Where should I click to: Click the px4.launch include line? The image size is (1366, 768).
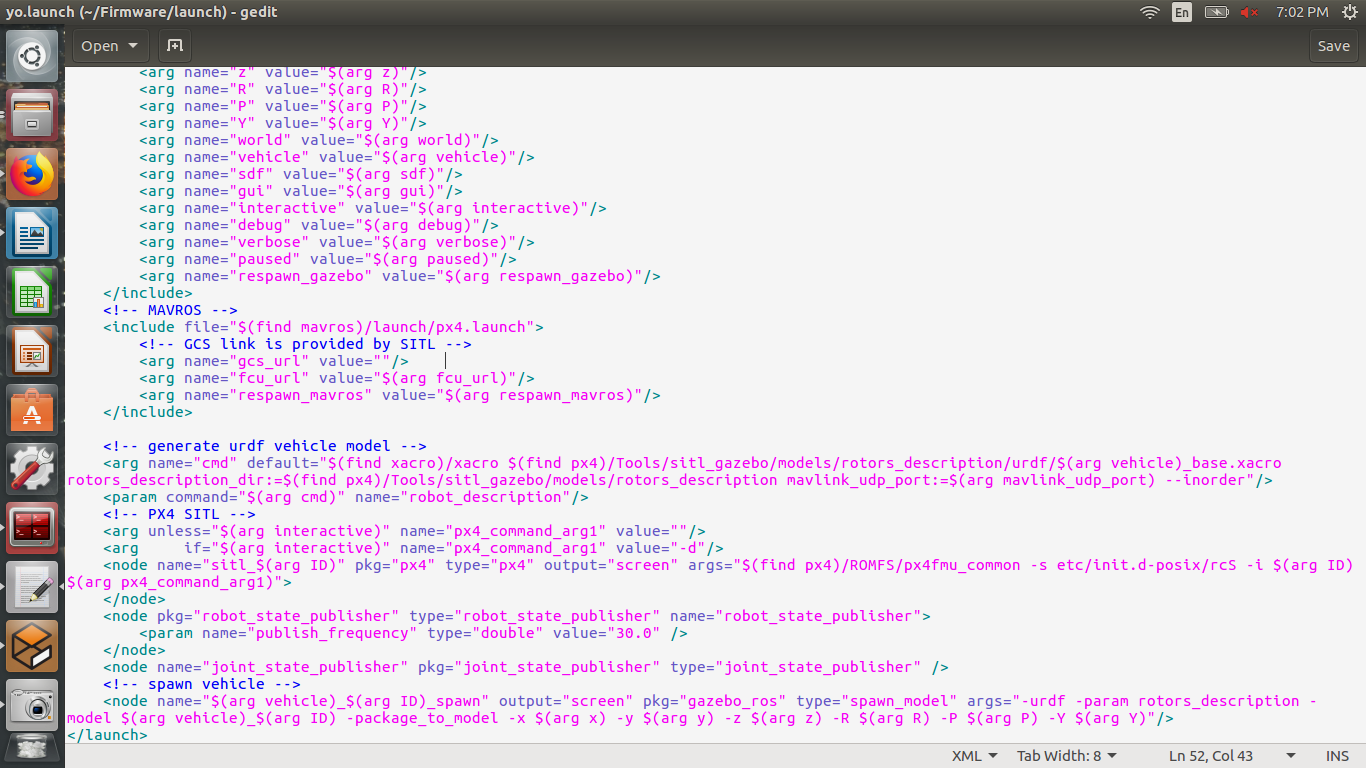(323, 327)
